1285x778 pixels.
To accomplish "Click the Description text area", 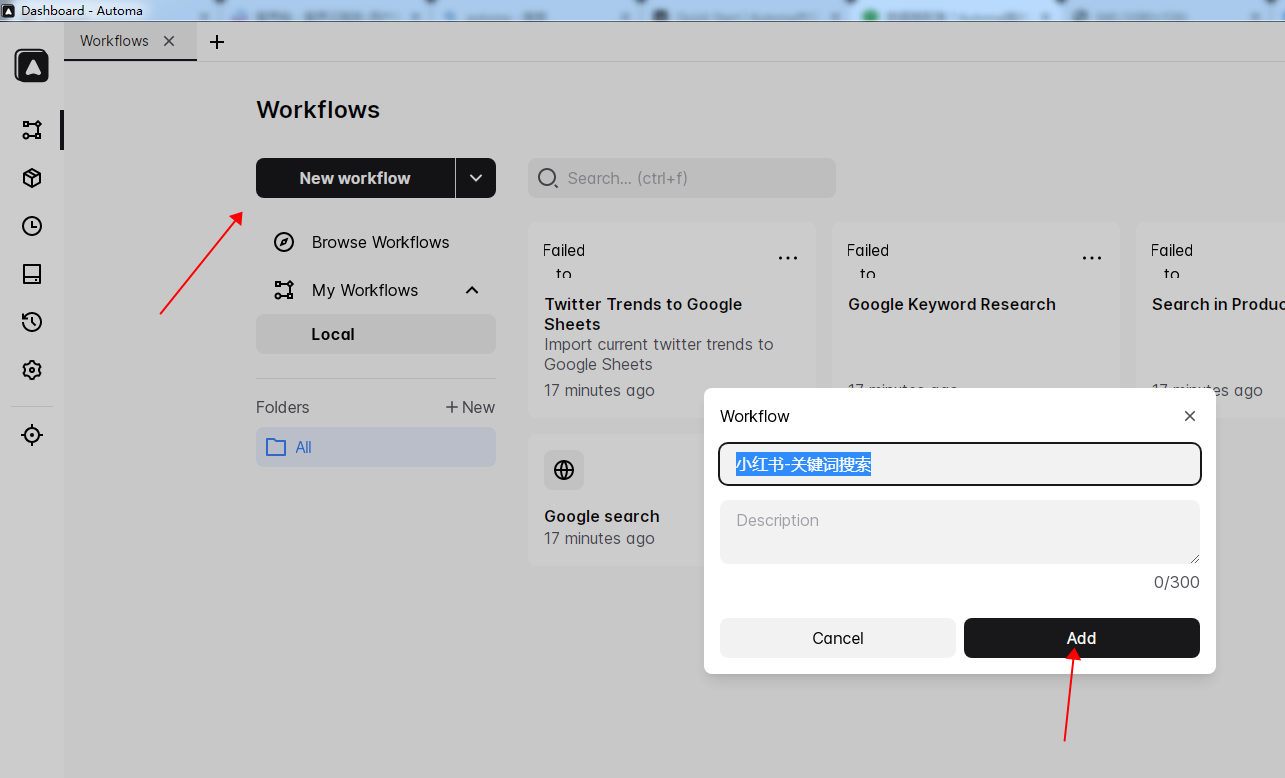I will (x=960, y=532).
